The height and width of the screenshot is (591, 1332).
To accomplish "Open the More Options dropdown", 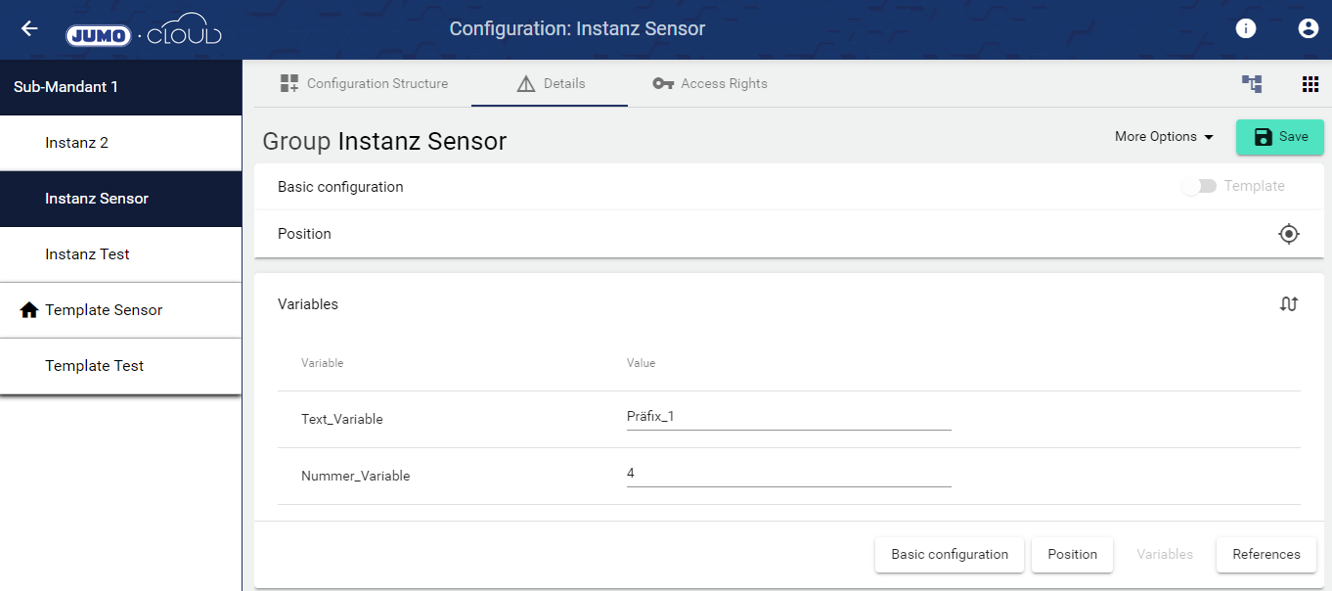I will click(1164, 137).
